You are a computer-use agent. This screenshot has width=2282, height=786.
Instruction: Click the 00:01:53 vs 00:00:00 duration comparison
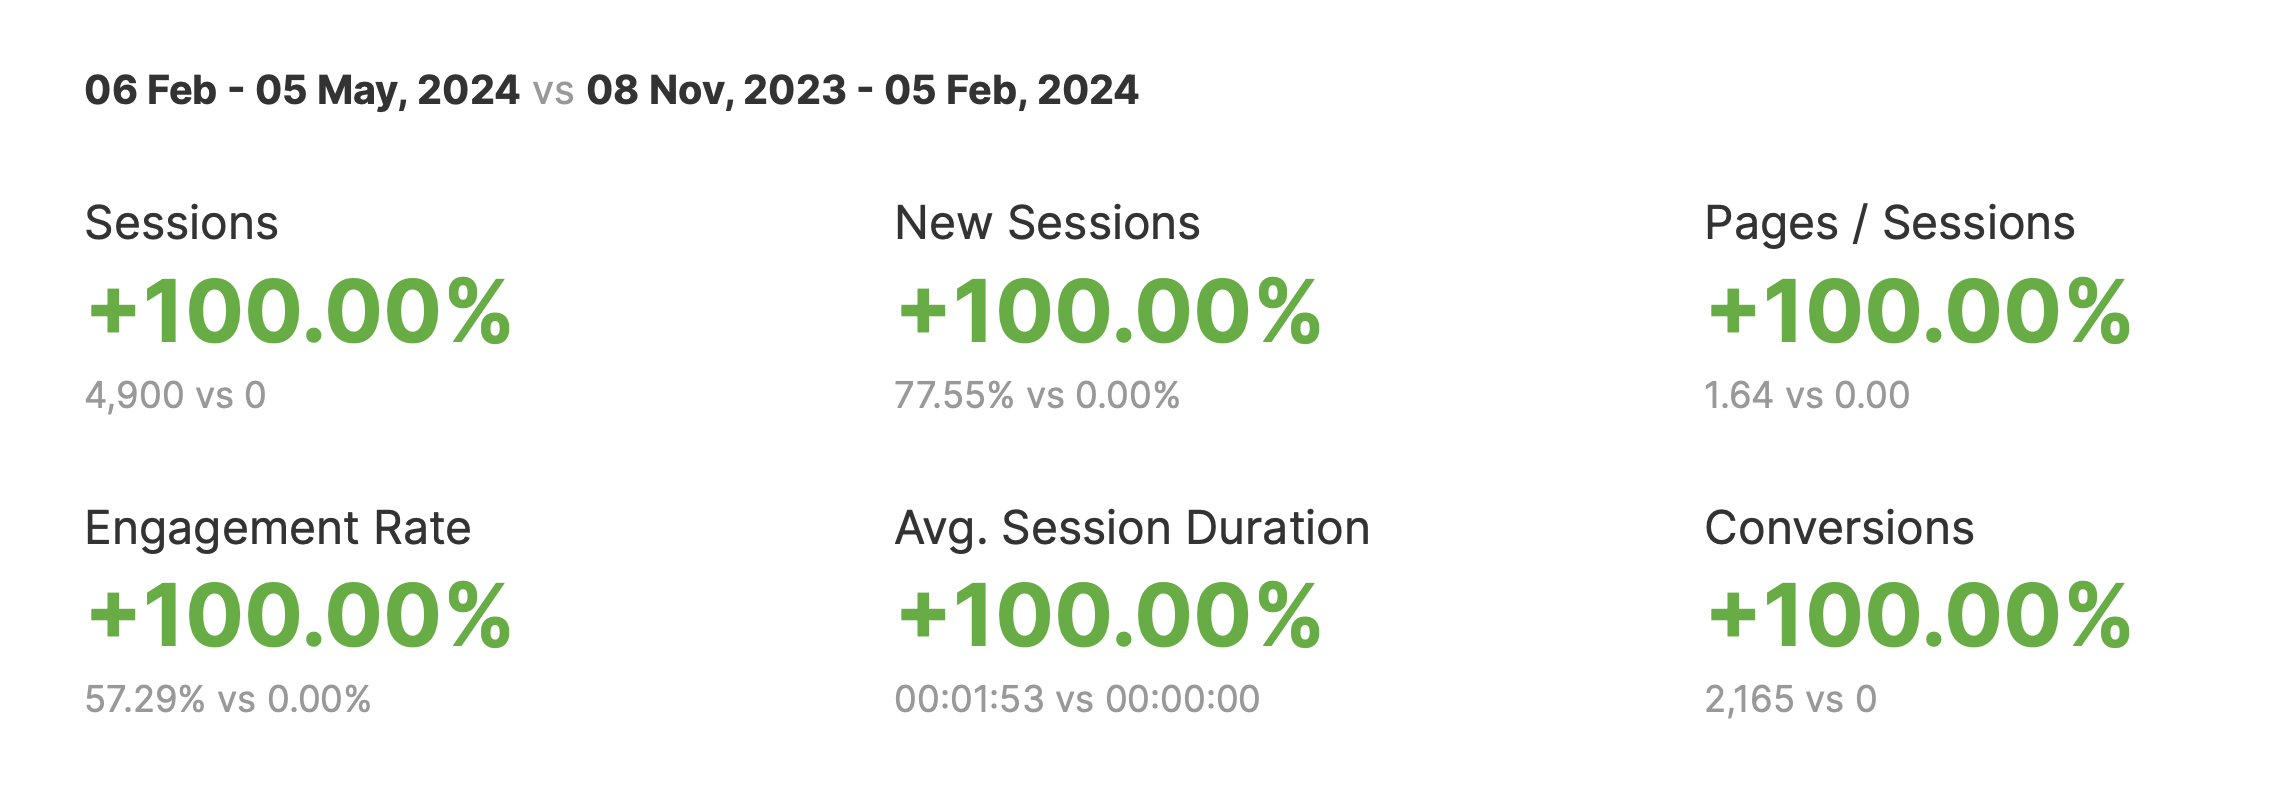[x=1077, y=699]
